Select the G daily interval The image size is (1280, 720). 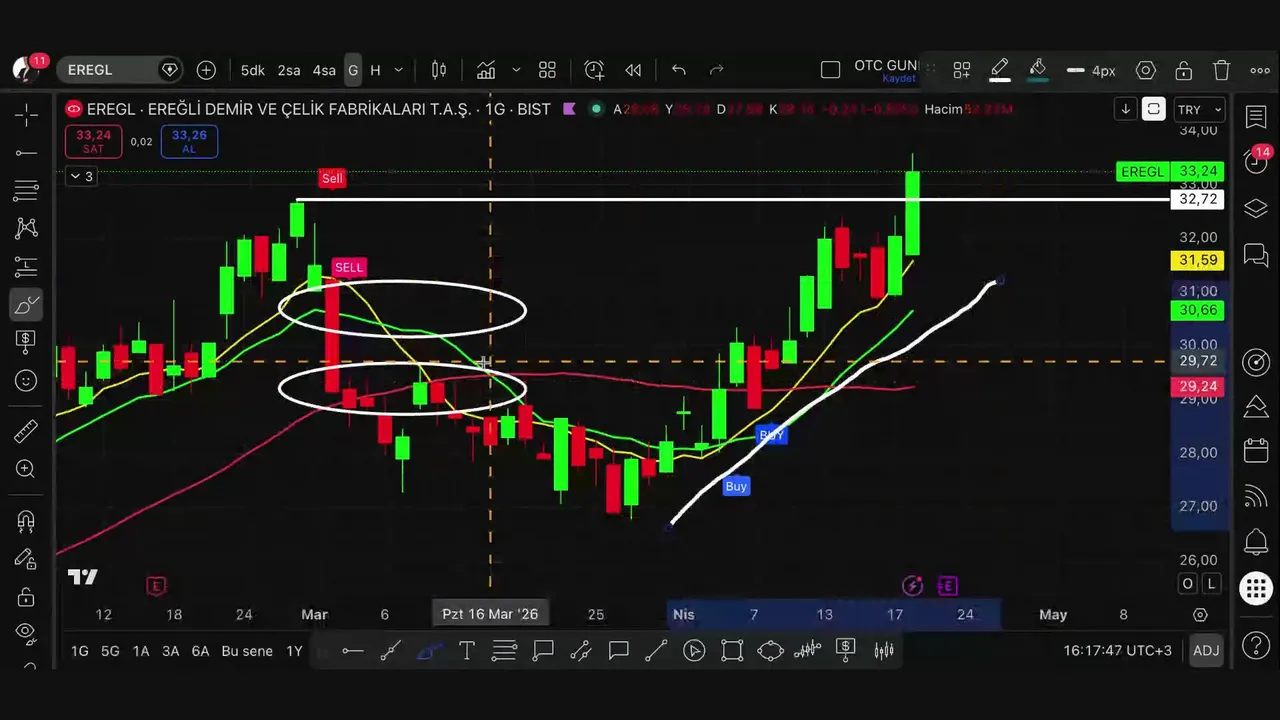coord(353,70)
